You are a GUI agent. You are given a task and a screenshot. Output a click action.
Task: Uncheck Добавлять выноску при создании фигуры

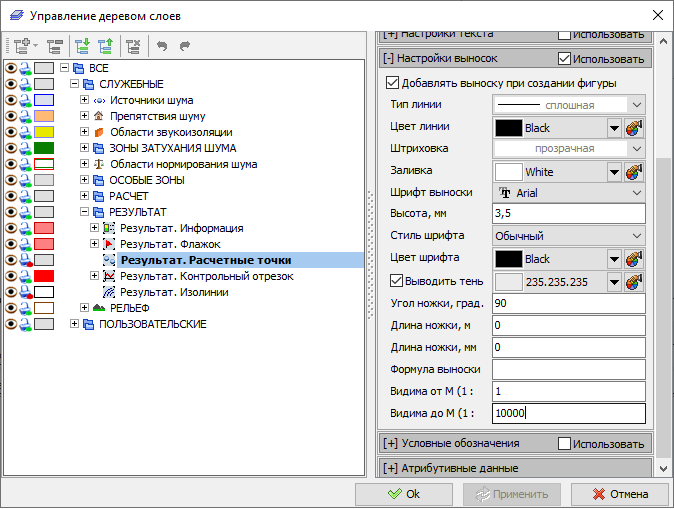coord(393,83)
